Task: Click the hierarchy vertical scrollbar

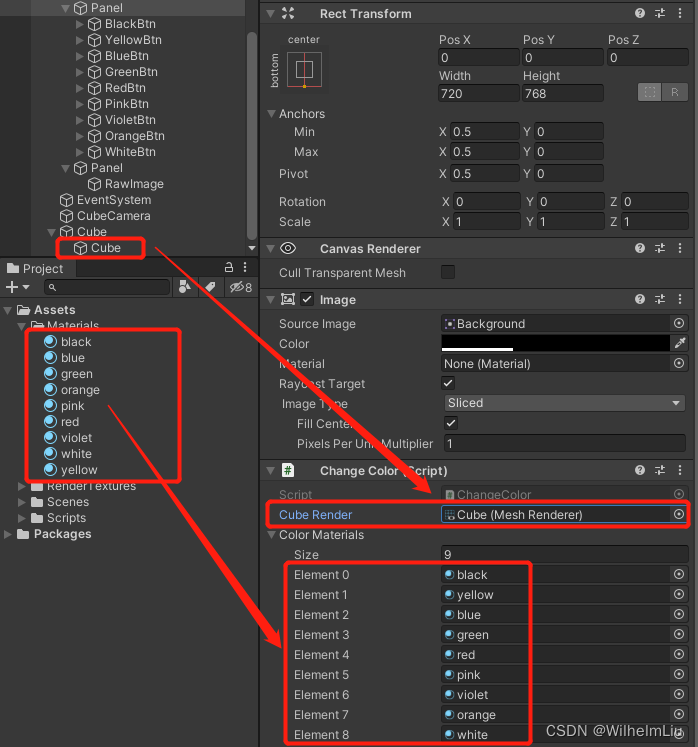Action: click(x=252, y=136)
